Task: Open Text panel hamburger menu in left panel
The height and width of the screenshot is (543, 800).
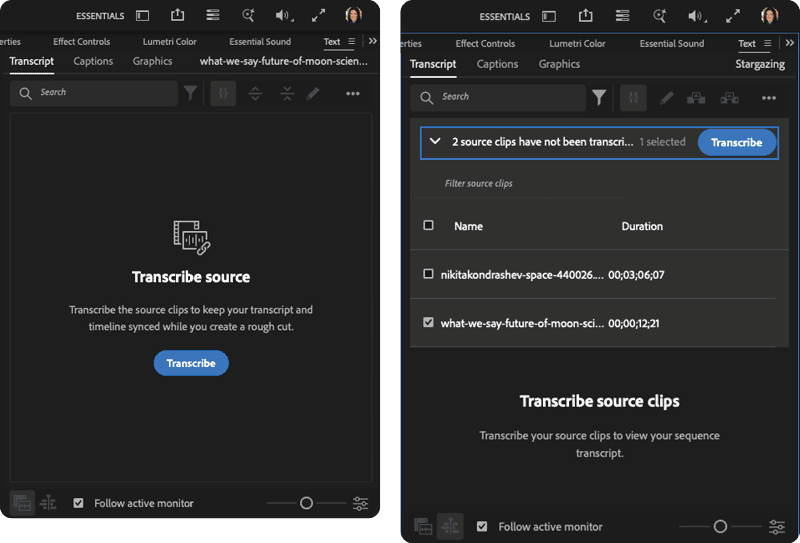Action: point(352,41)
